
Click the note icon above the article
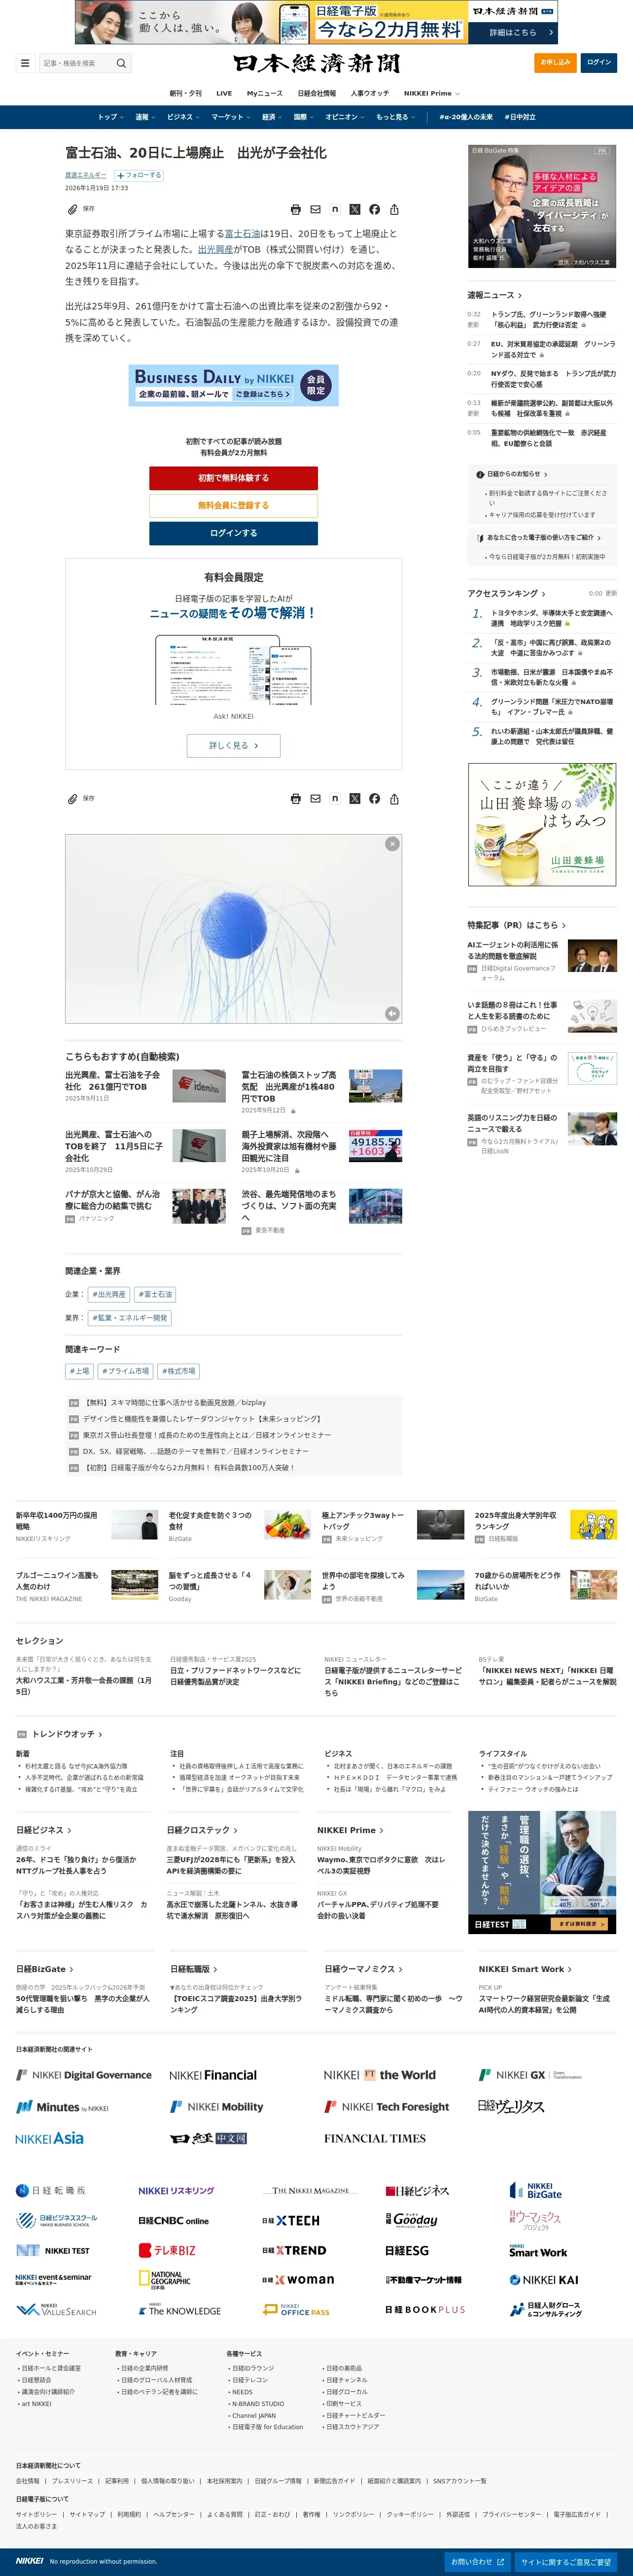click(335, 210)
